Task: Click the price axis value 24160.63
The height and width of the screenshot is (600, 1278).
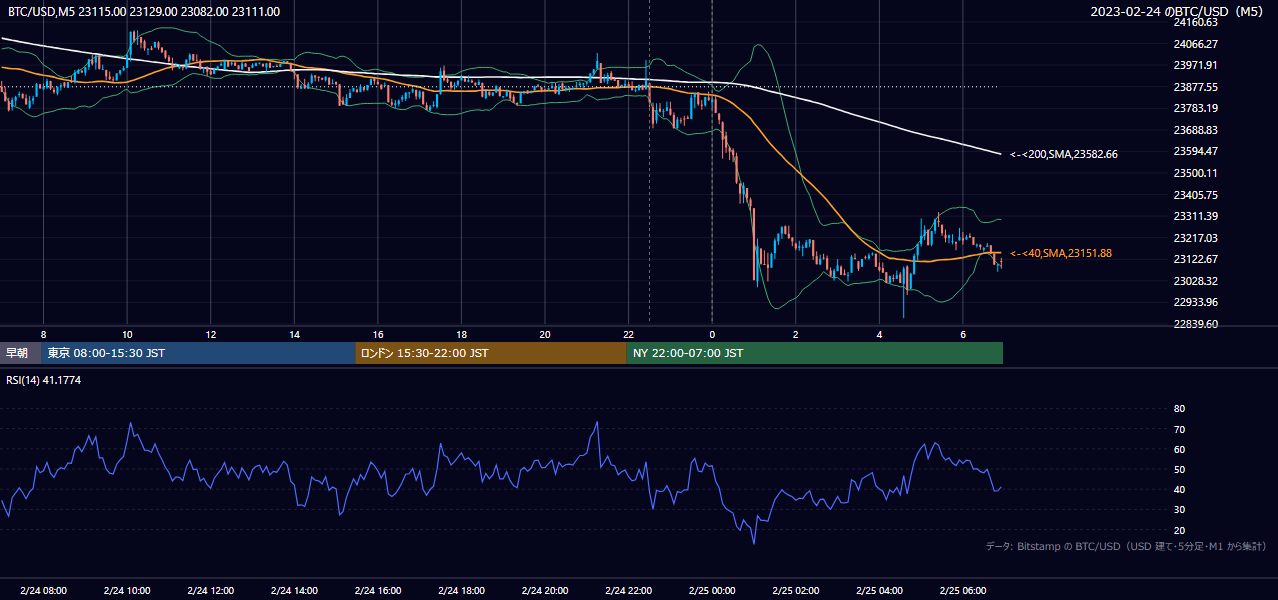Action: 1195,22
